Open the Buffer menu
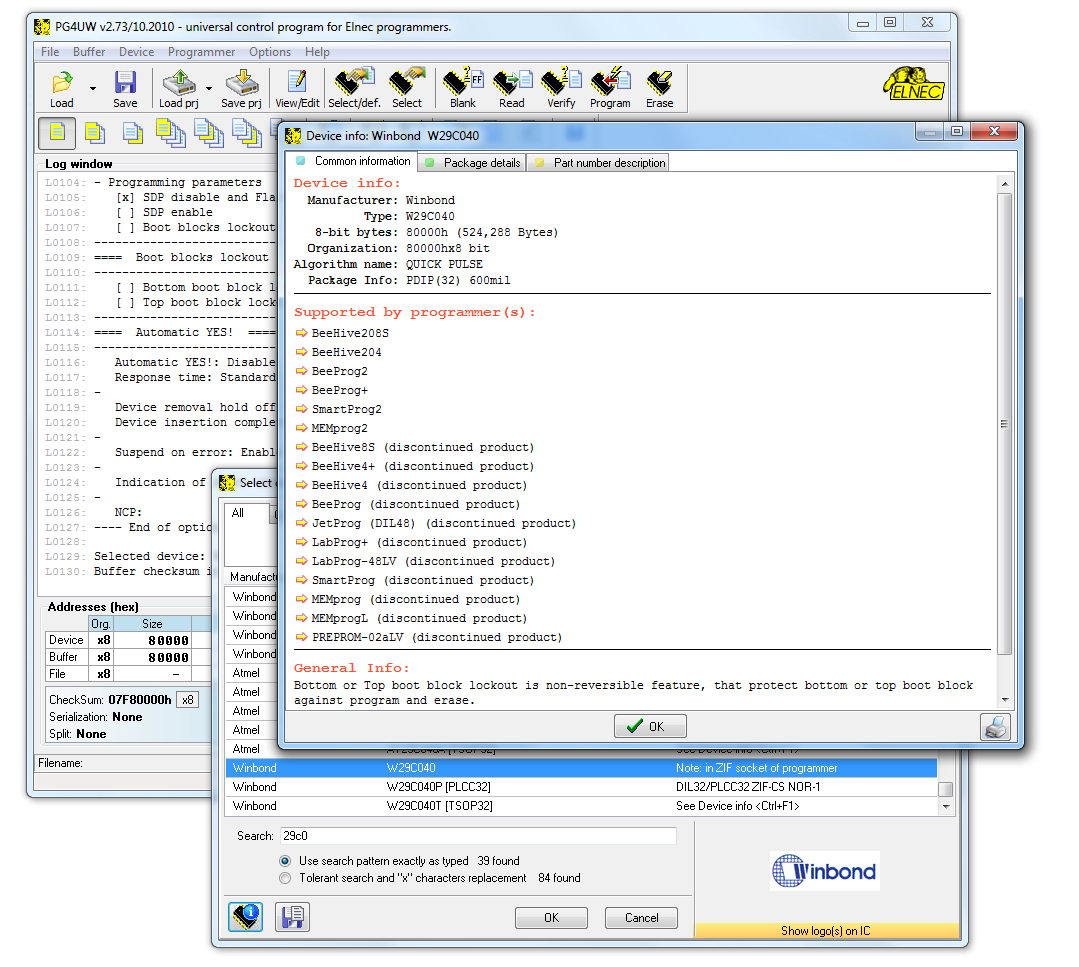The image size is (1079, 967). (89, 52)
